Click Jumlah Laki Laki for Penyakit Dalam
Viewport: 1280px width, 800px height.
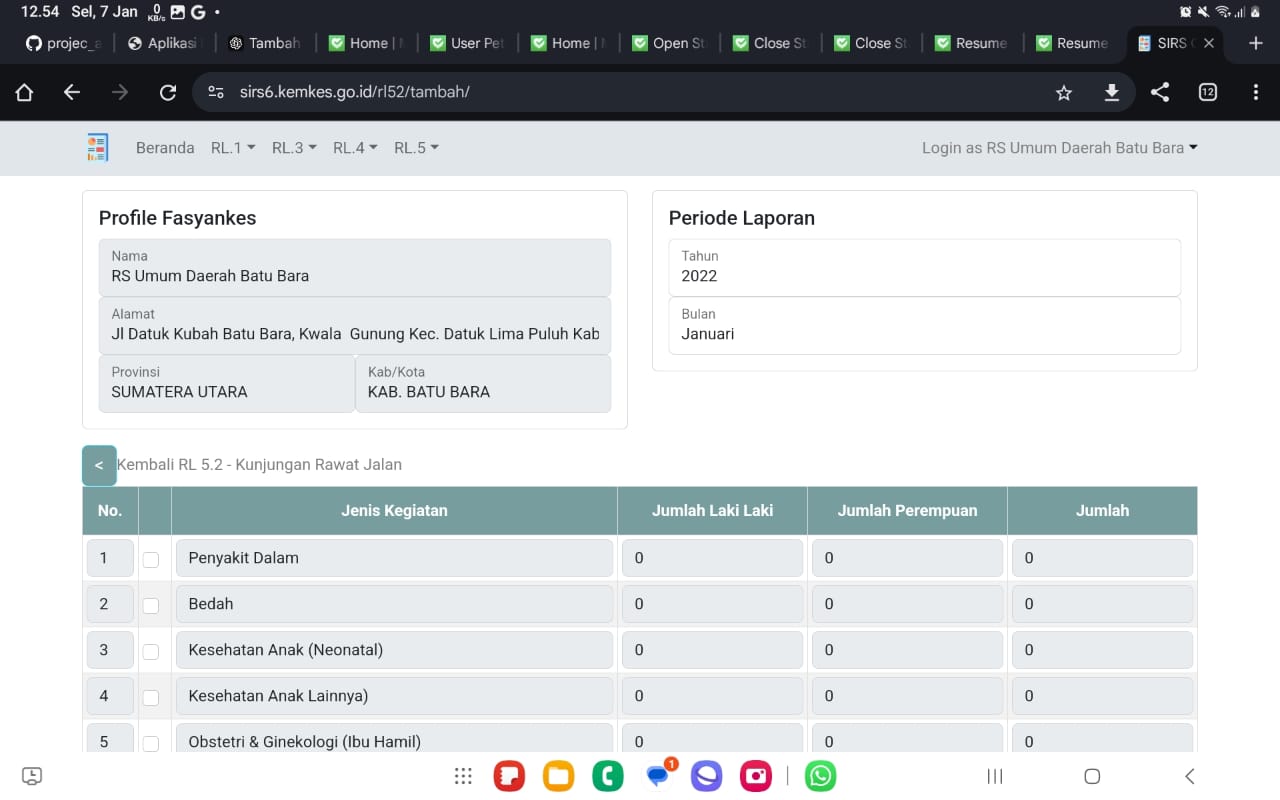click(712, 558)
